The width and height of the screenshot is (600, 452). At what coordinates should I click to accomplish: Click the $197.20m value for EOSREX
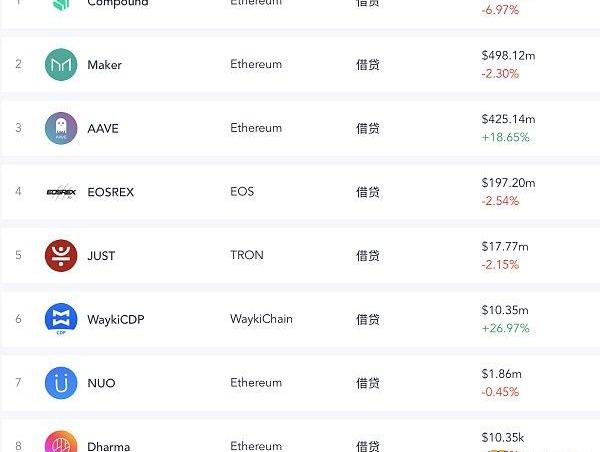tap(508, 183)
